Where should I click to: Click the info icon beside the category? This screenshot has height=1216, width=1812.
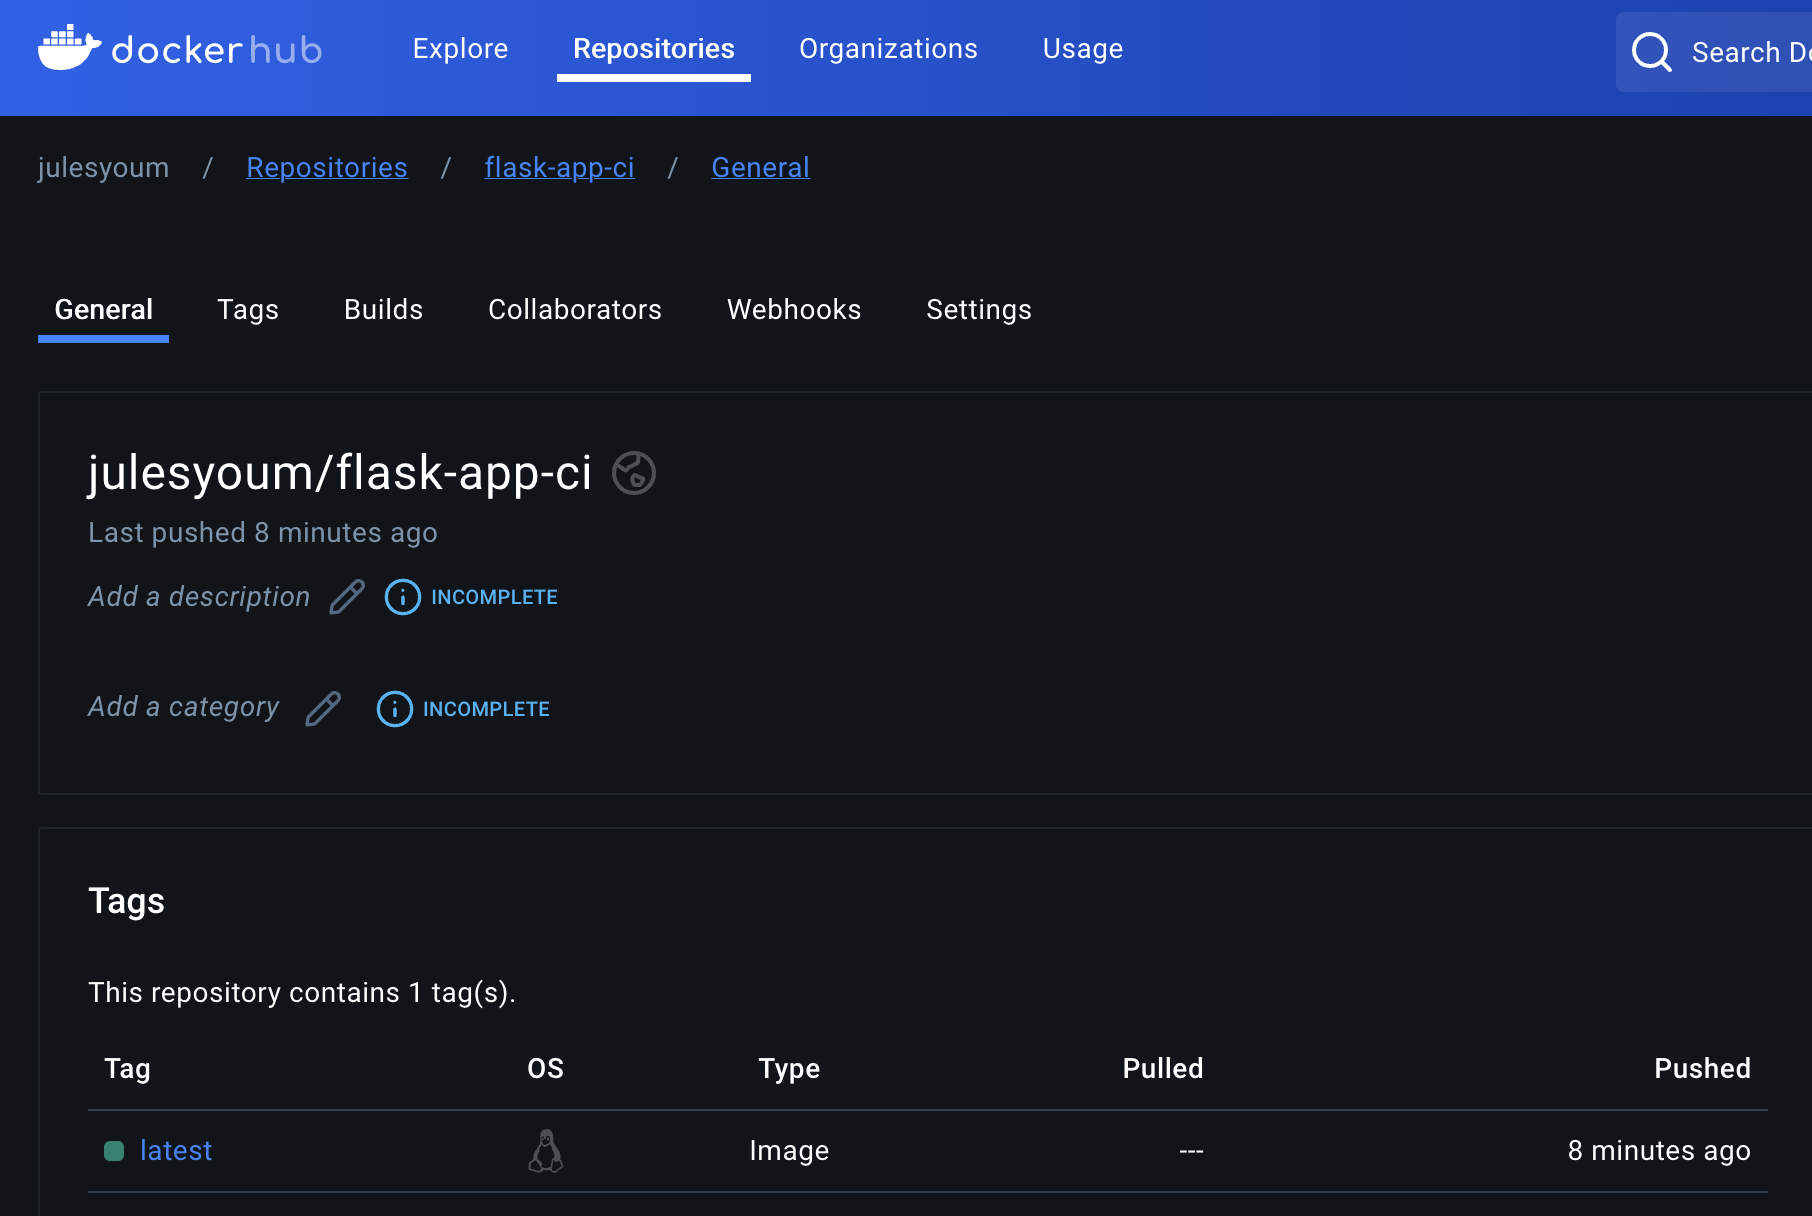(x=394, y=709)
